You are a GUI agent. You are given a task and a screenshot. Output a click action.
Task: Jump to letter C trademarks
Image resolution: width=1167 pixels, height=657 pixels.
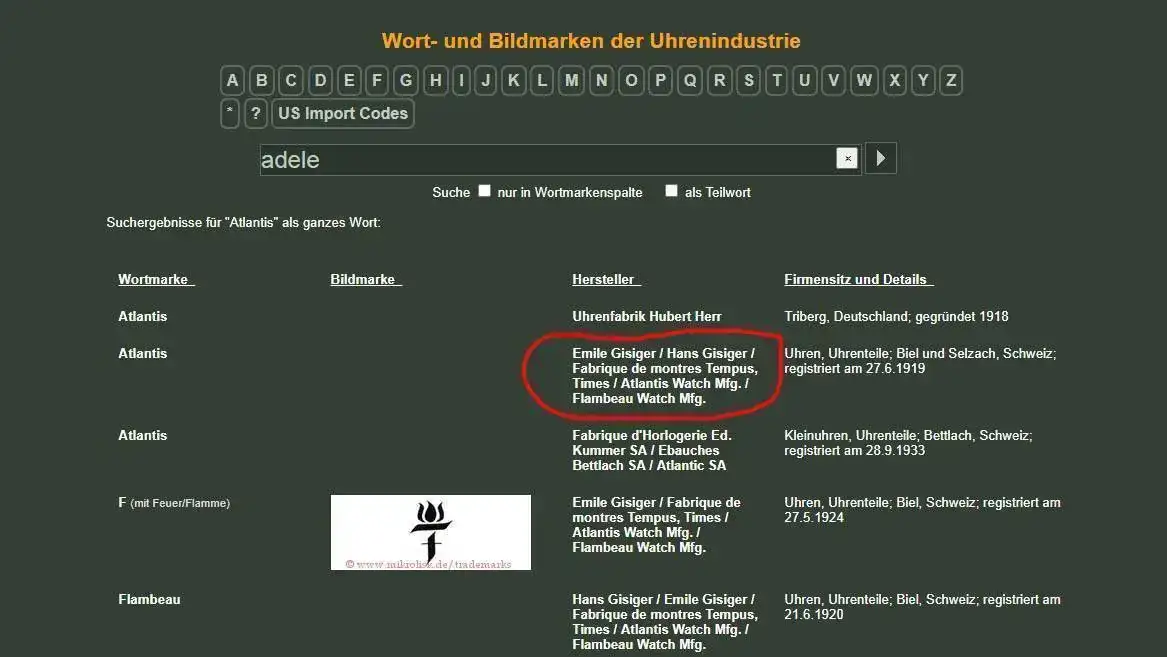click(x=291, y=80)
